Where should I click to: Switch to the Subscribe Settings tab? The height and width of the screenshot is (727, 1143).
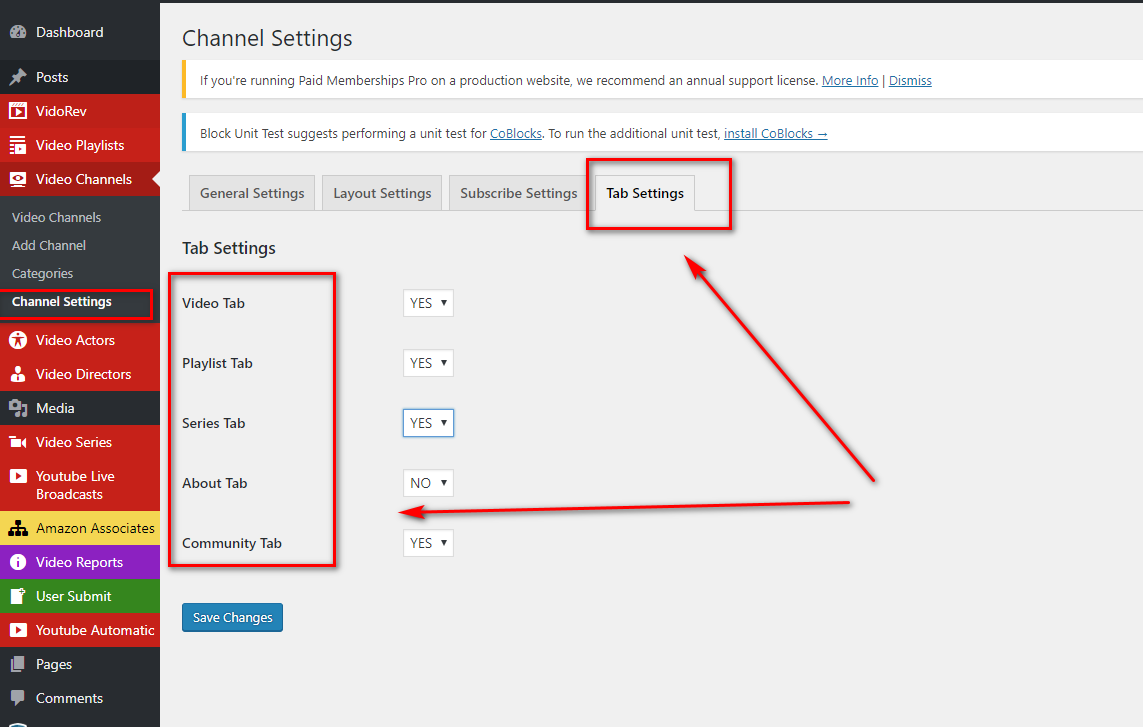518,193
